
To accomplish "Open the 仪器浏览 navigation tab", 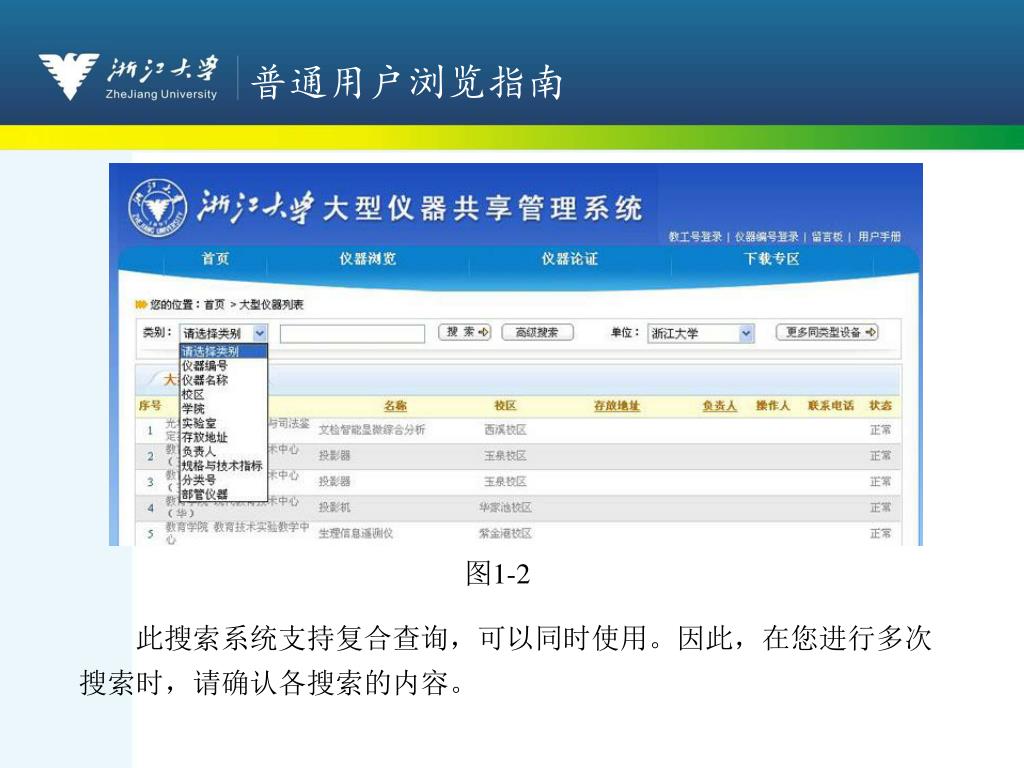I will pyautogui.click(x=368, y=259).
